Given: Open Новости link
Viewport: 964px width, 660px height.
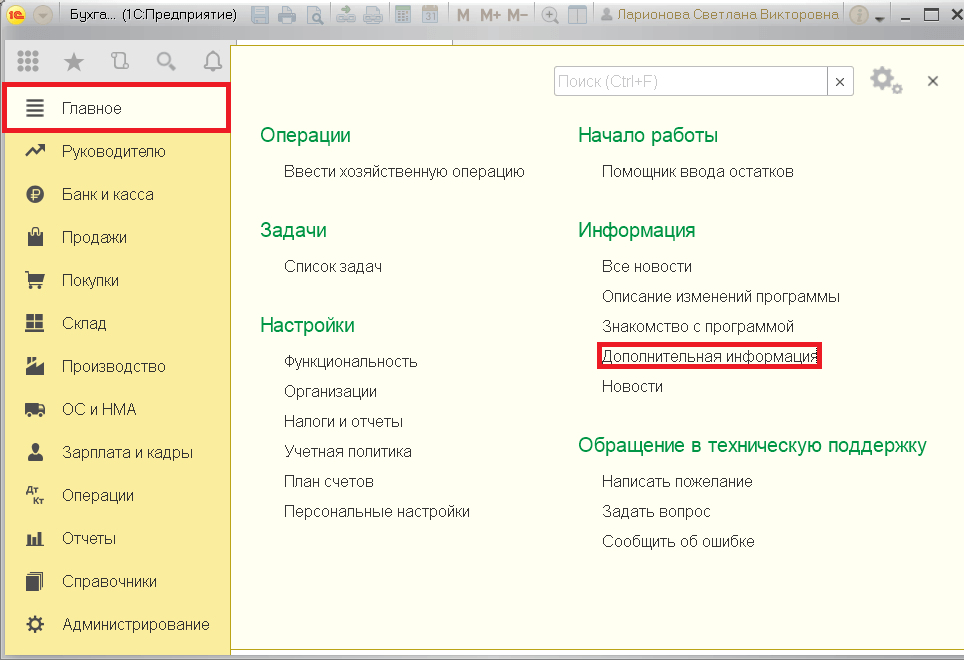Looking at the screenshot, I should (632, 387).
